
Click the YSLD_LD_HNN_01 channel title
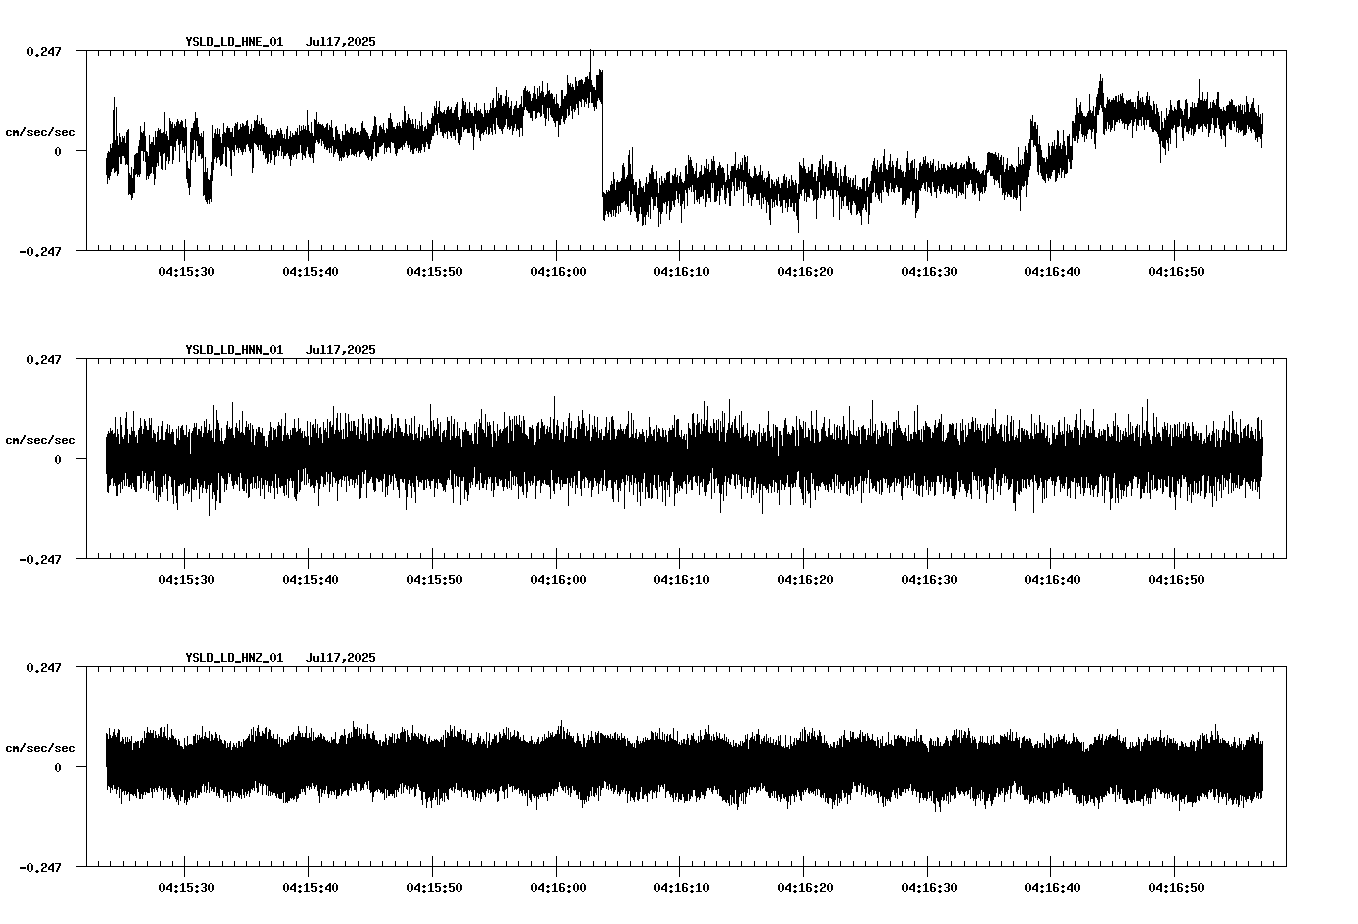tap(234, 350)
